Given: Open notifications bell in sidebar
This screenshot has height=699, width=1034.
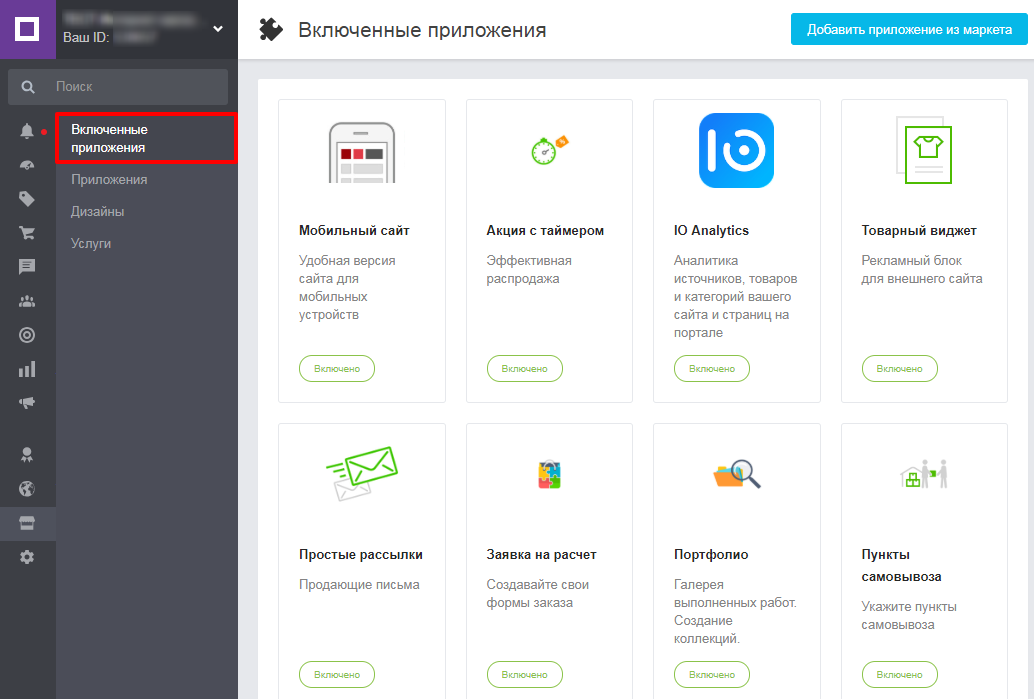Looking at the screenshot, I should (x=27, y=131).
